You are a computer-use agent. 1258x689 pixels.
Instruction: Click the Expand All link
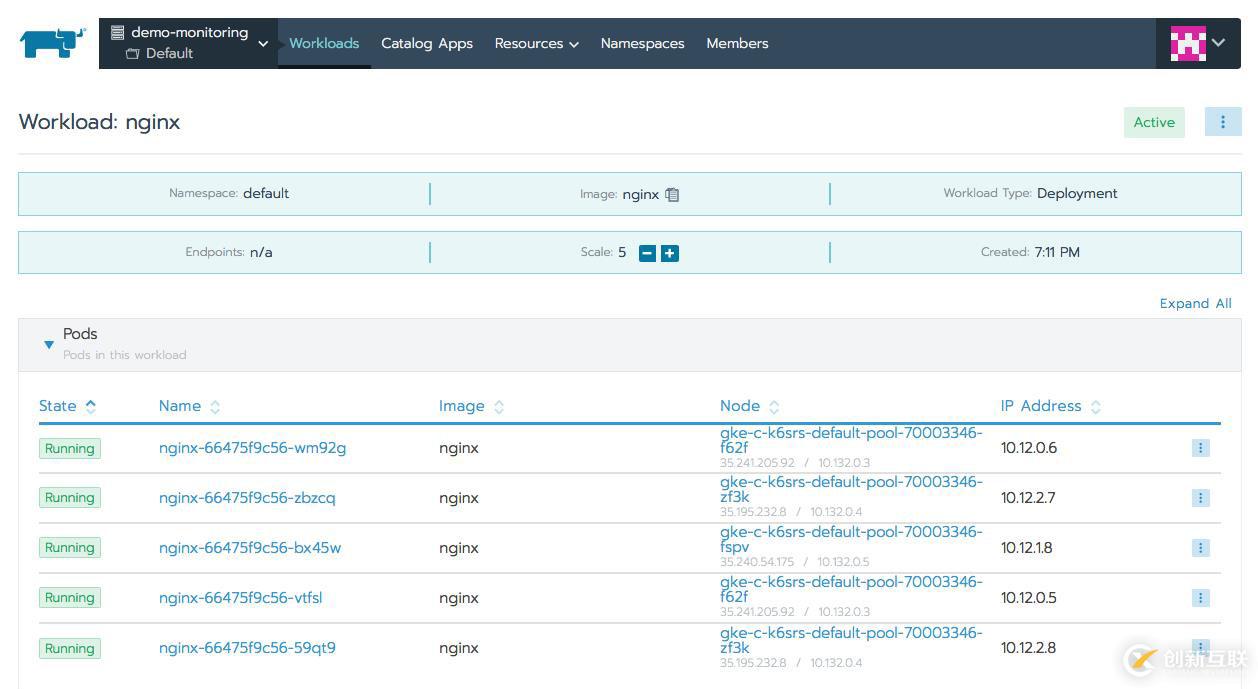click(1195, 303)
